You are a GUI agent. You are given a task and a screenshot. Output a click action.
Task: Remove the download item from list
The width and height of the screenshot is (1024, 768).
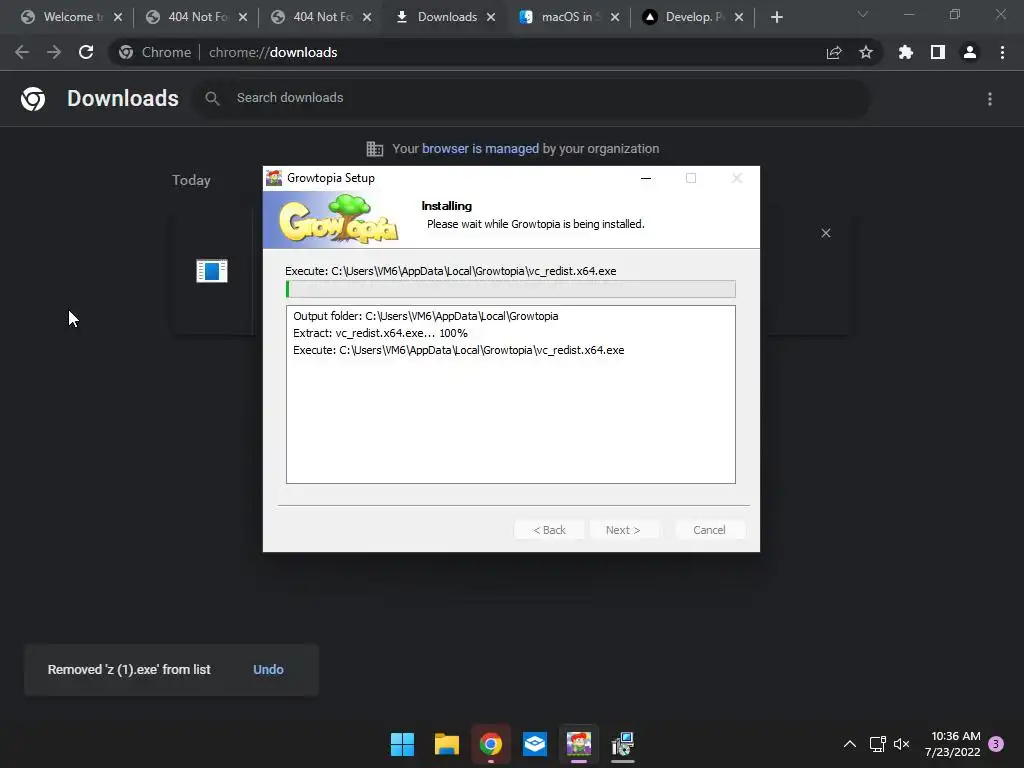coord(825,233)
